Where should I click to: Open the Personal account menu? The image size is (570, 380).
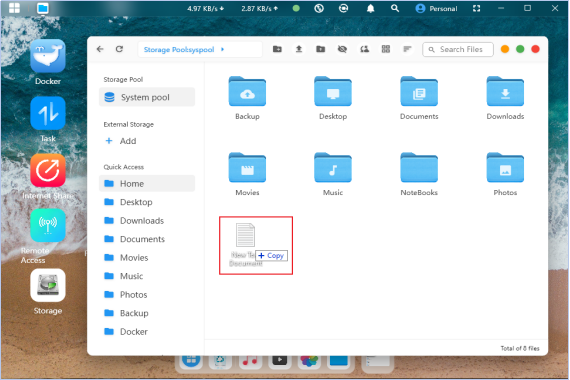(x=436, y=8)
